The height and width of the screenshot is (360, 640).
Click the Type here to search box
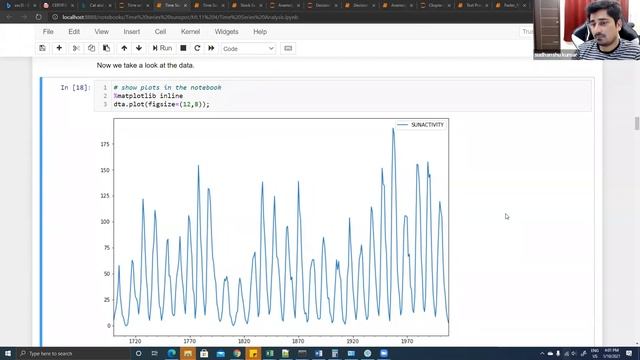click(73, 353)
